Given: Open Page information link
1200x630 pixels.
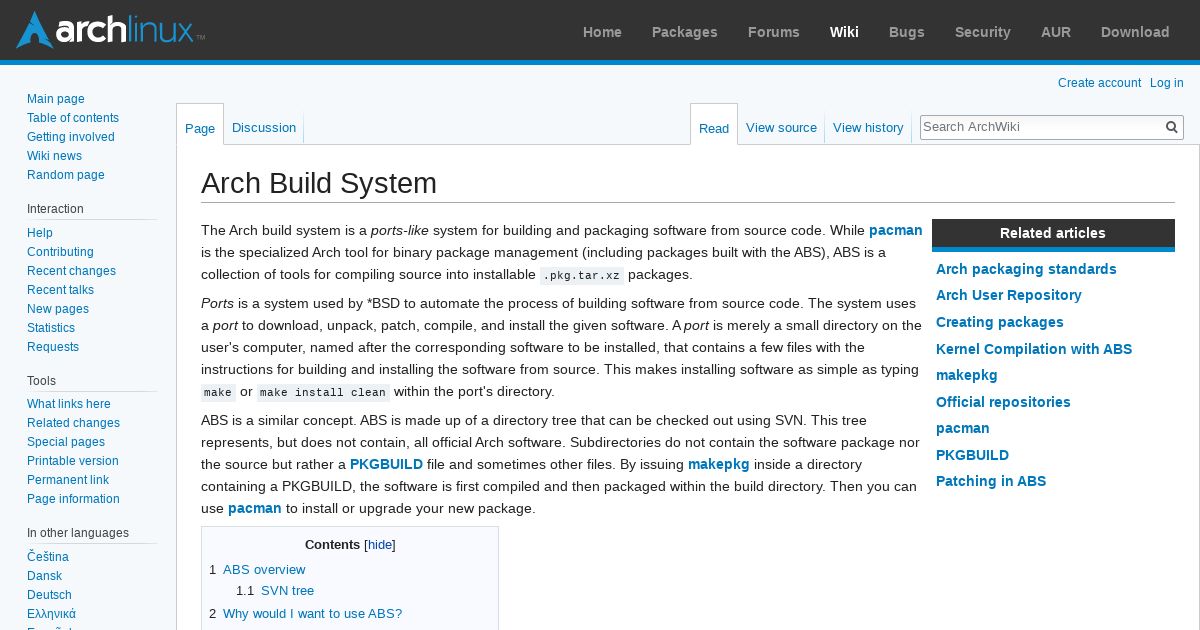Looking at the screenshot, I should point(73,499).
